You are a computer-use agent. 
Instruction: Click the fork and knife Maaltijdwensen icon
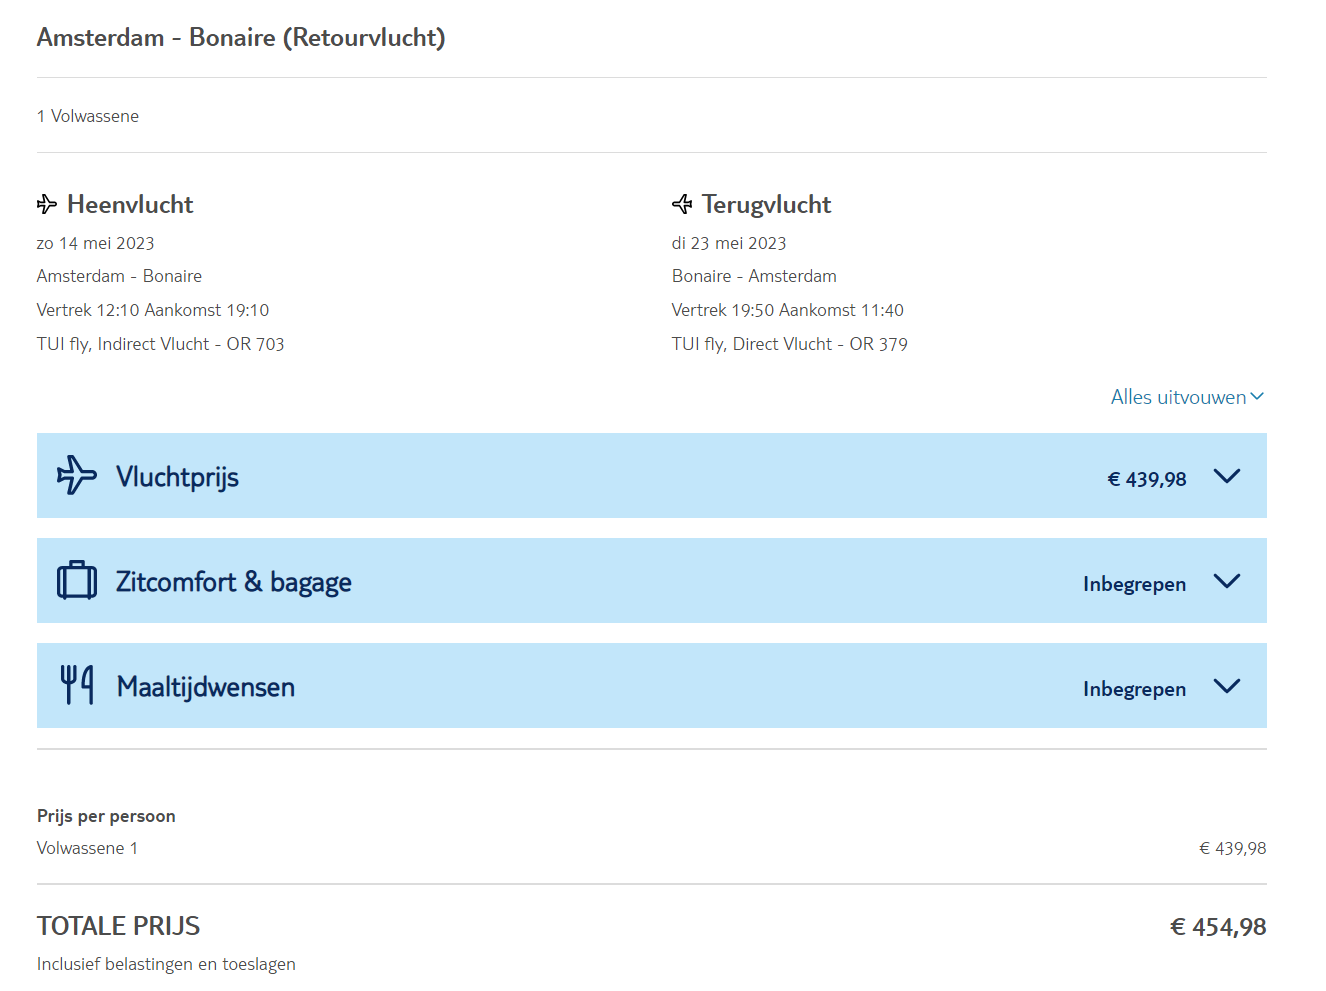77,686
